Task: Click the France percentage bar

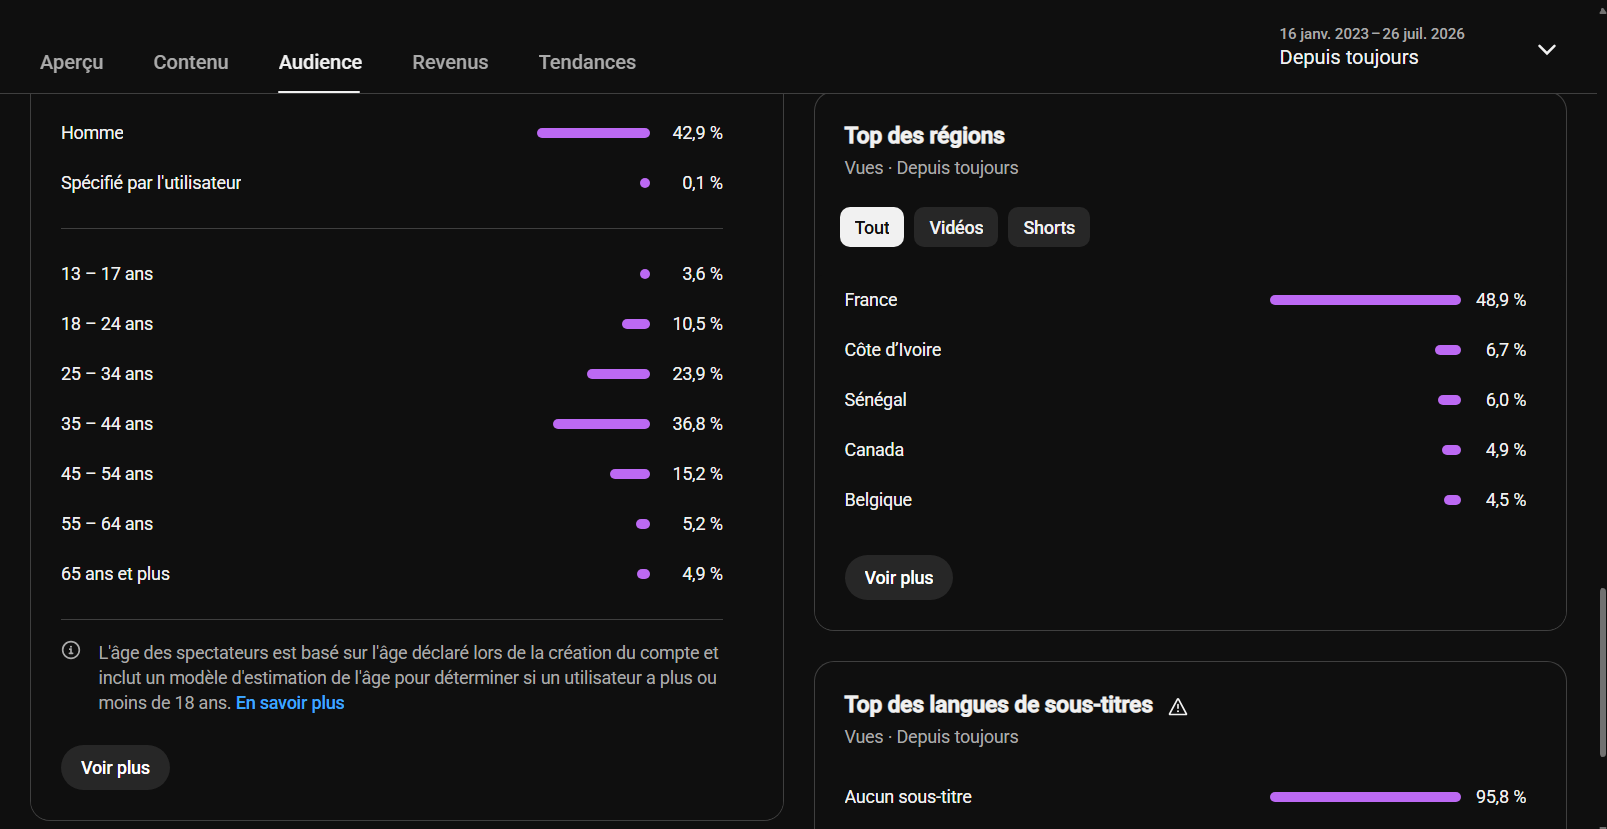Action: click(1365, 300)
